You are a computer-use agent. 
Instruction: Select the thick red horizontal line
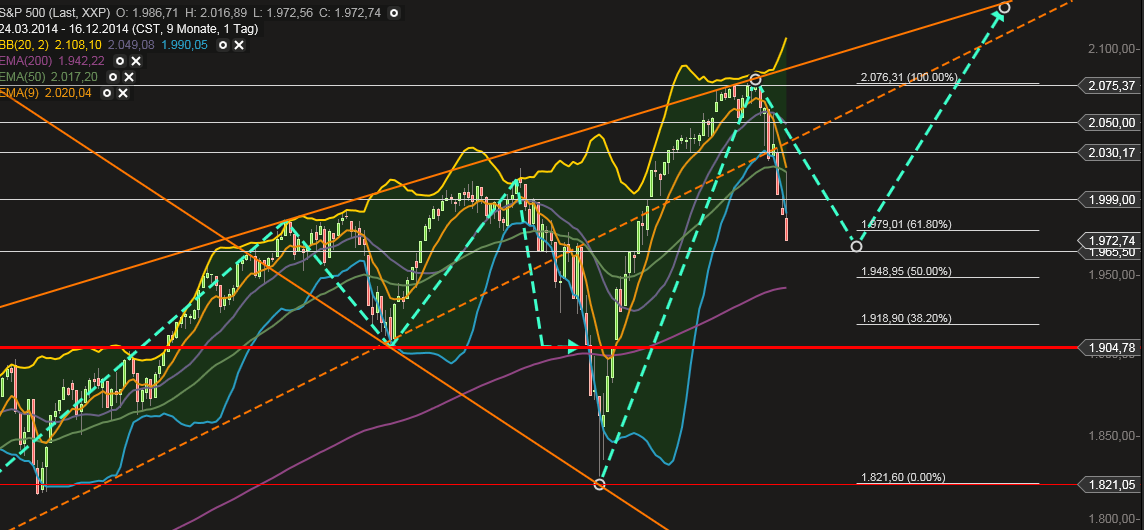click(x=538, y=347)
